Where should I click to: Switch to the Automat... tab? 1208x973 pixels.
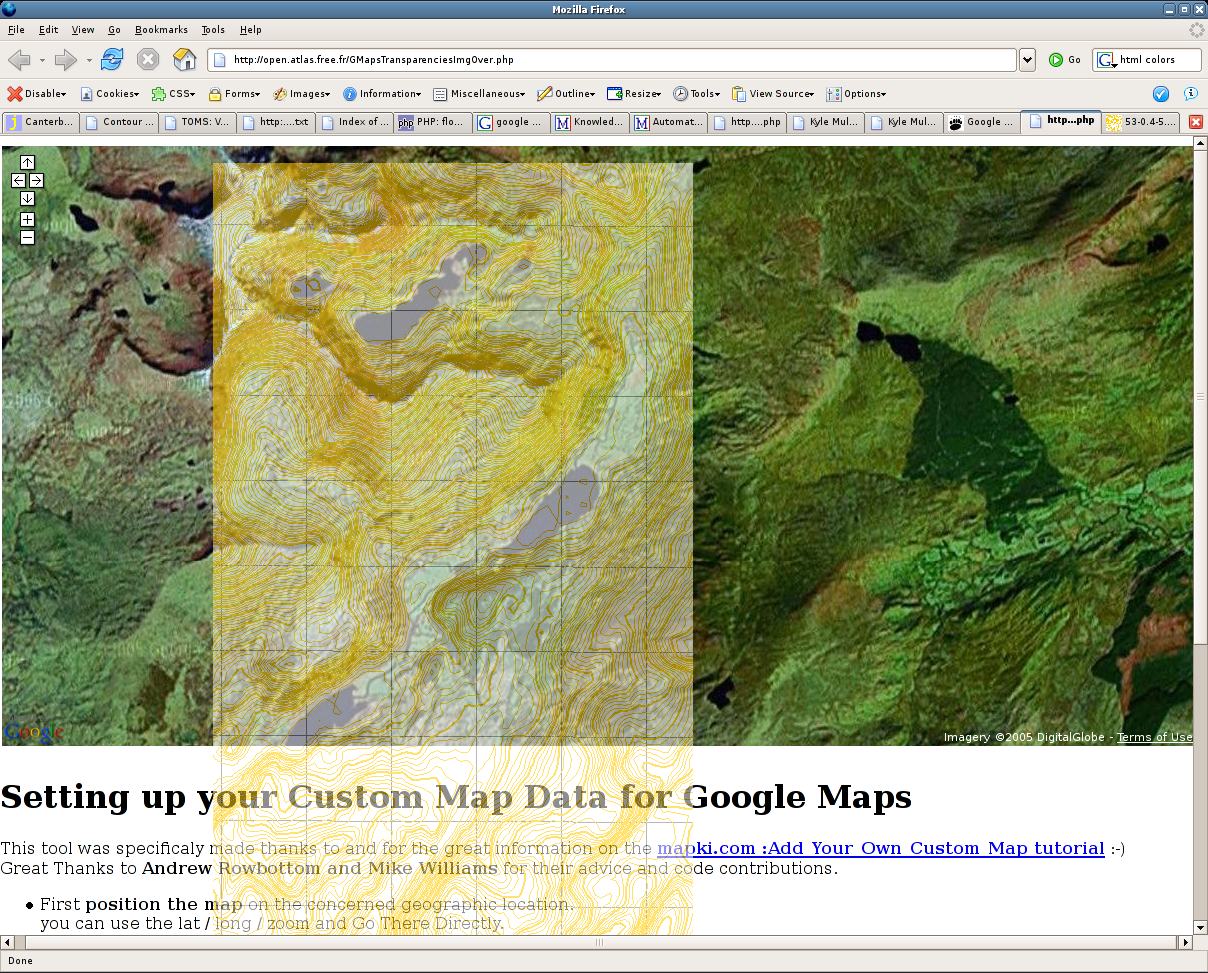668,122
